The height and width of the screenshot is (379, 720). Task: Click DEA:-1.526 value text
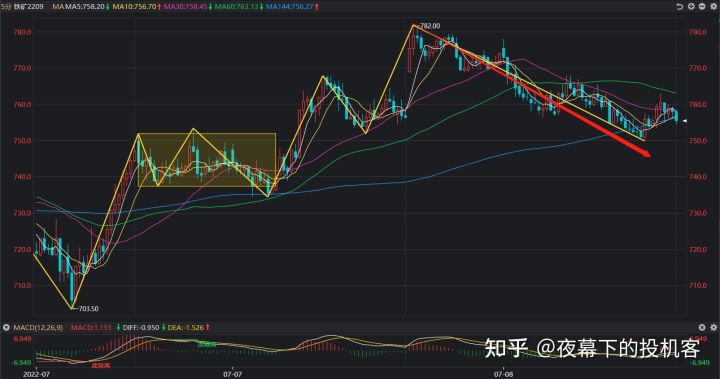click(185, 328)
